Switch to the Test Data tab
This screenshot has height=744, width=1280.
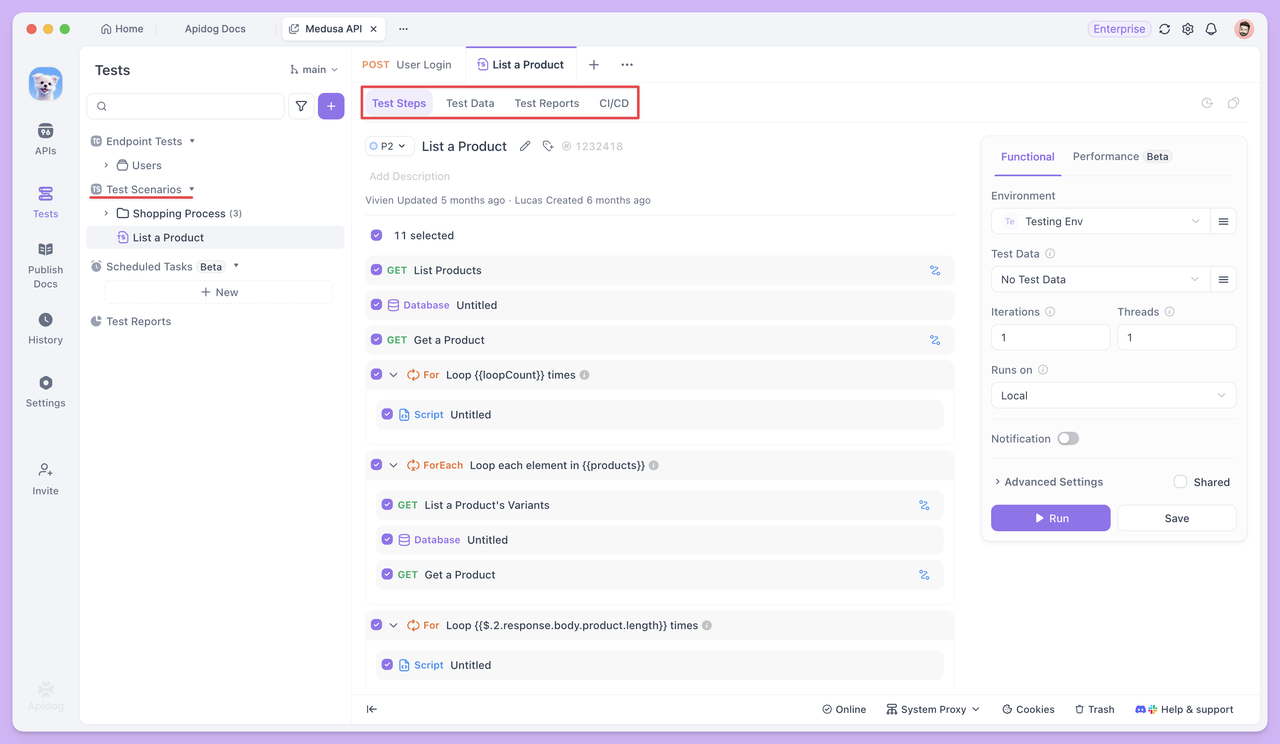click(x=470, y=103)
